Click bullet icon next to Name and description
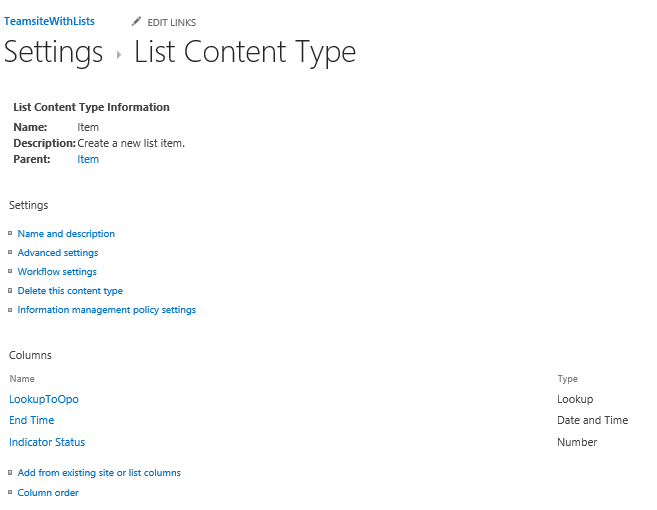Screen dimensions: 657x510 click(10, 233)
